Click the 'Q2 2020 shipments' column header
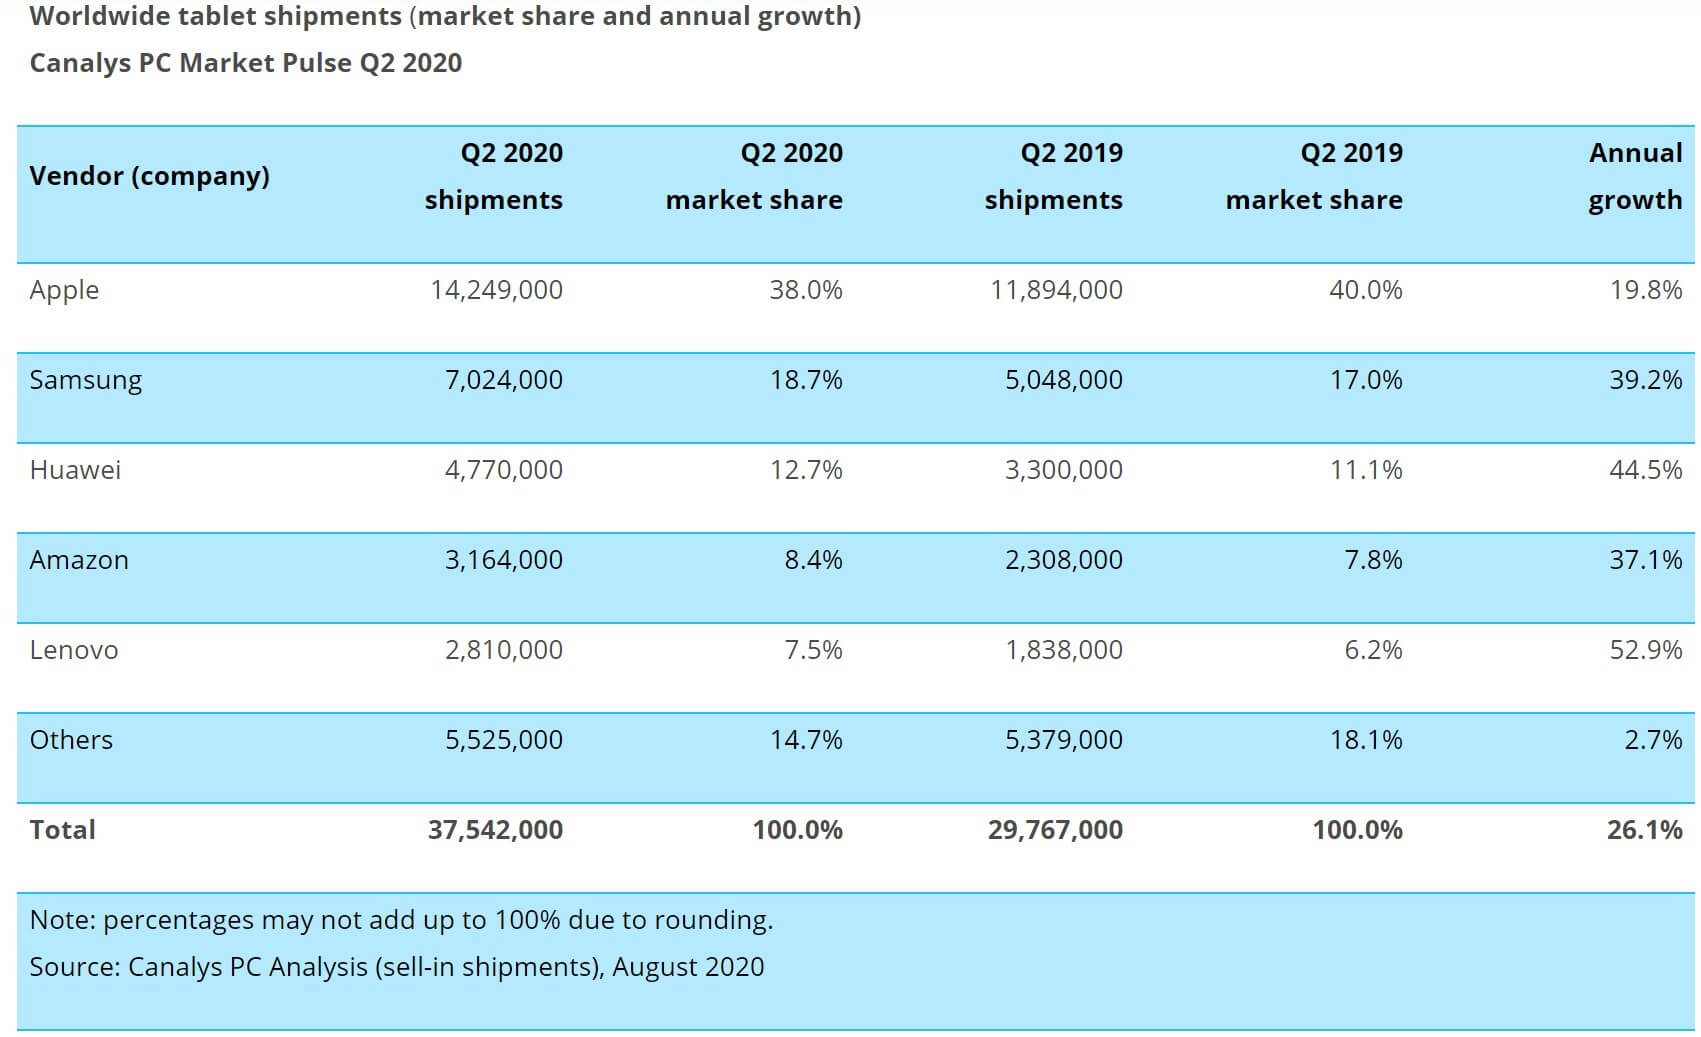1701x1037 pixels. (494, 176)
